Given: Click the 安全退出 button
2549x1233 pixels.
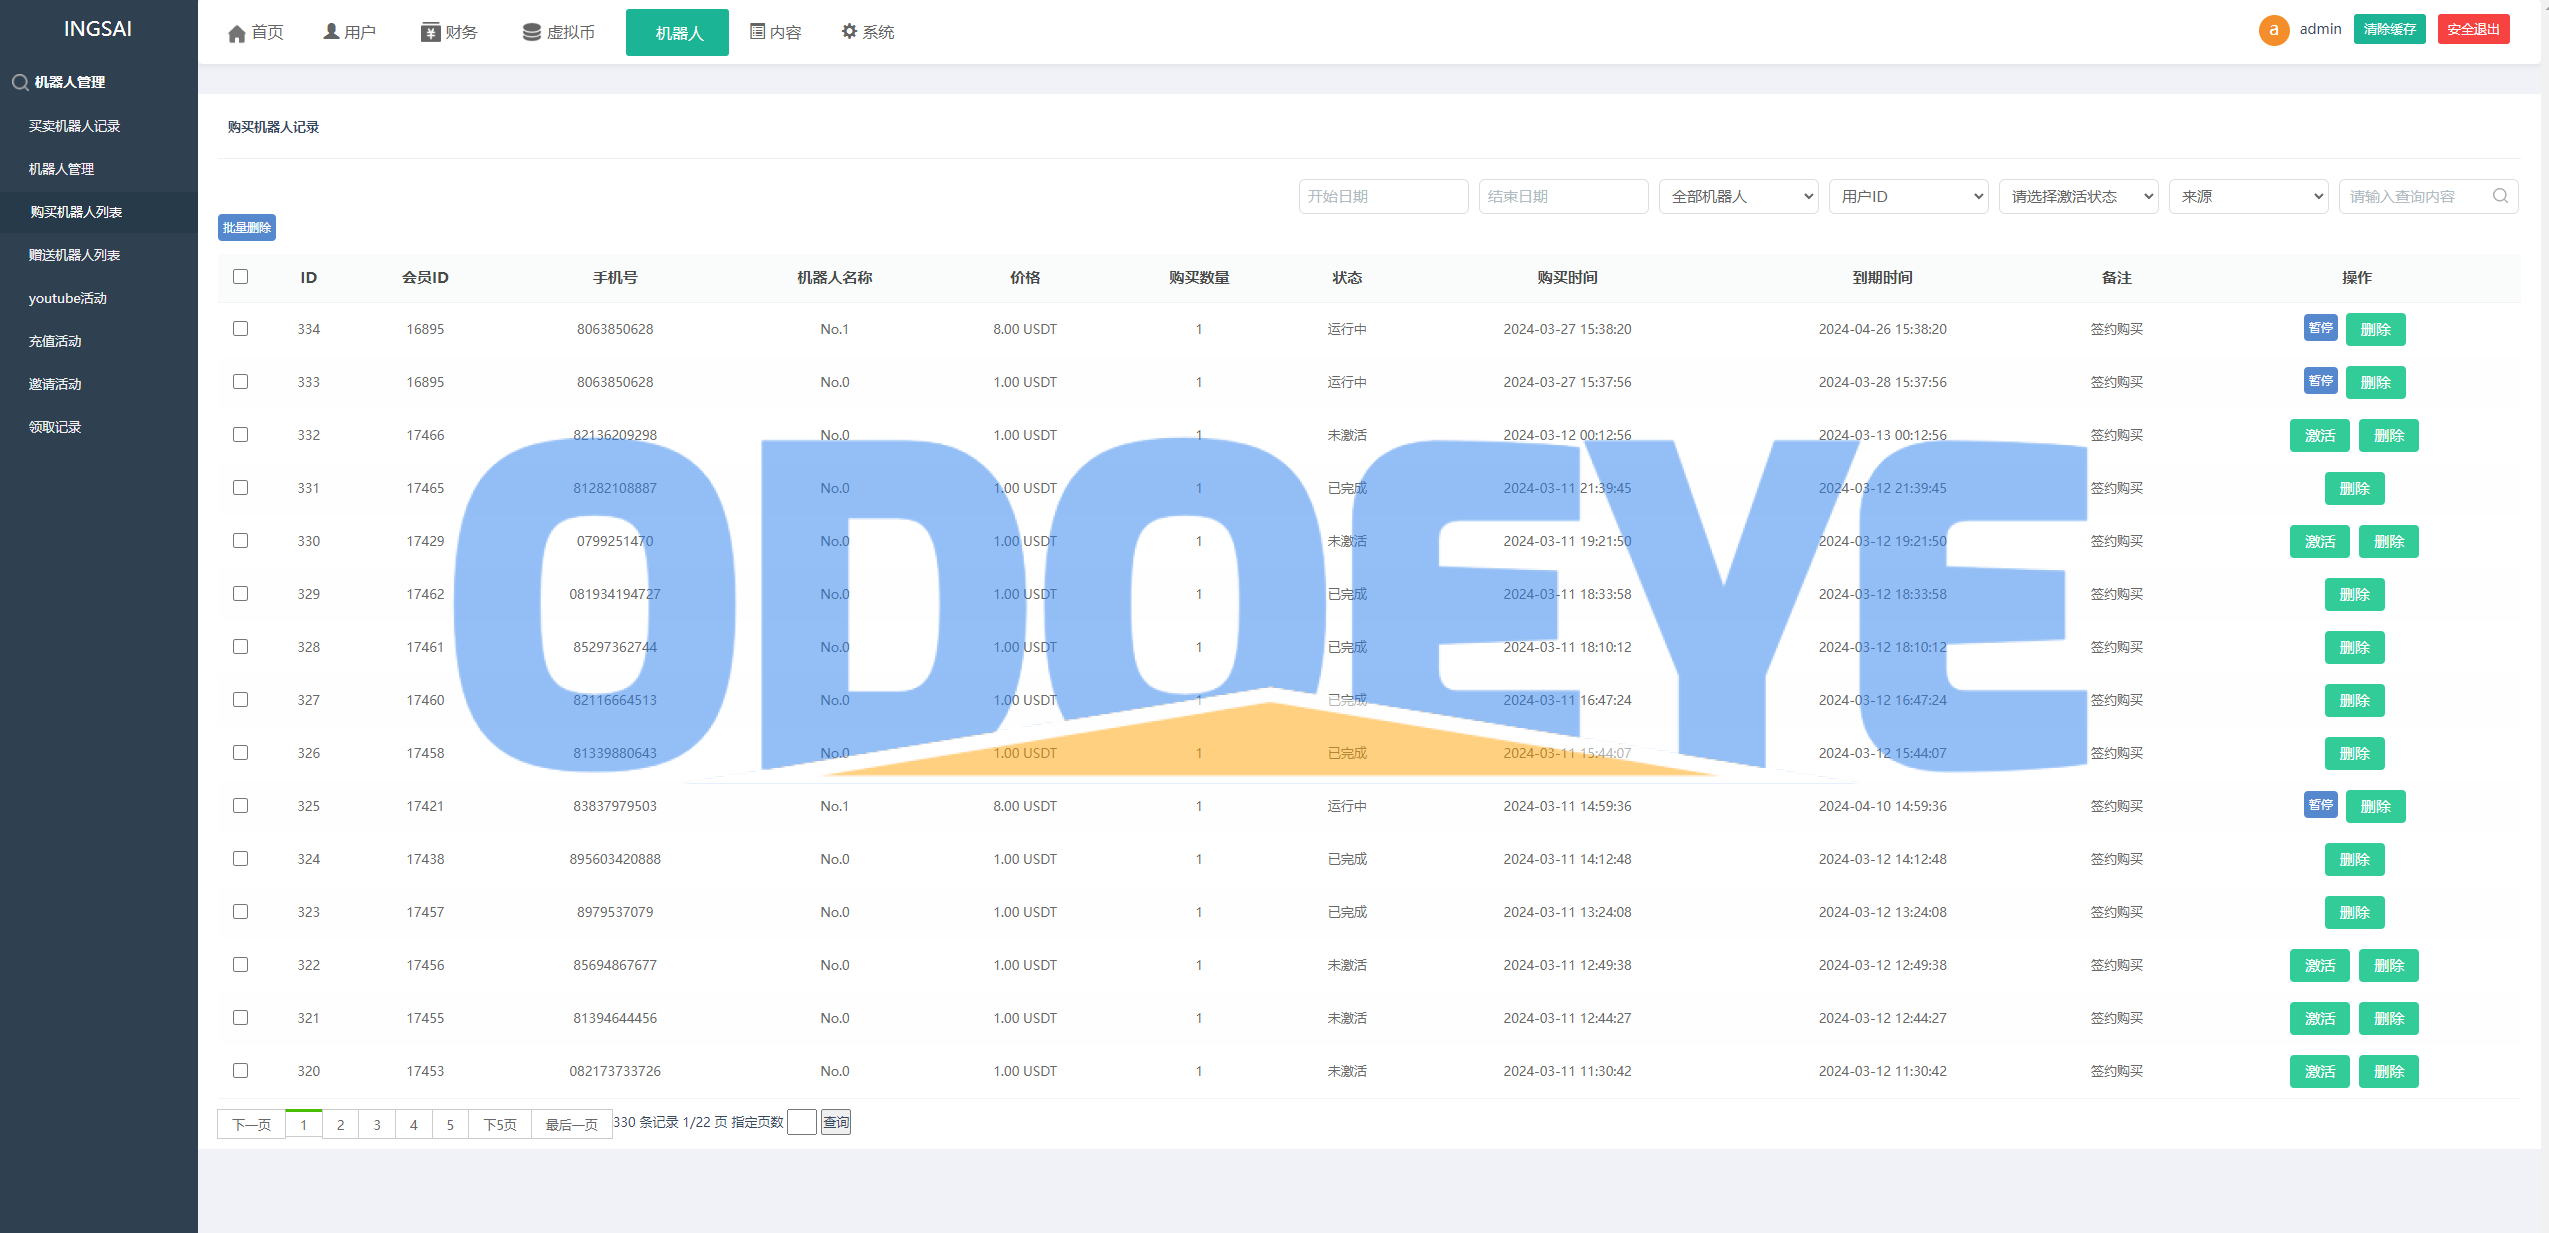Looking at the screenshot, I should 2473,29.
